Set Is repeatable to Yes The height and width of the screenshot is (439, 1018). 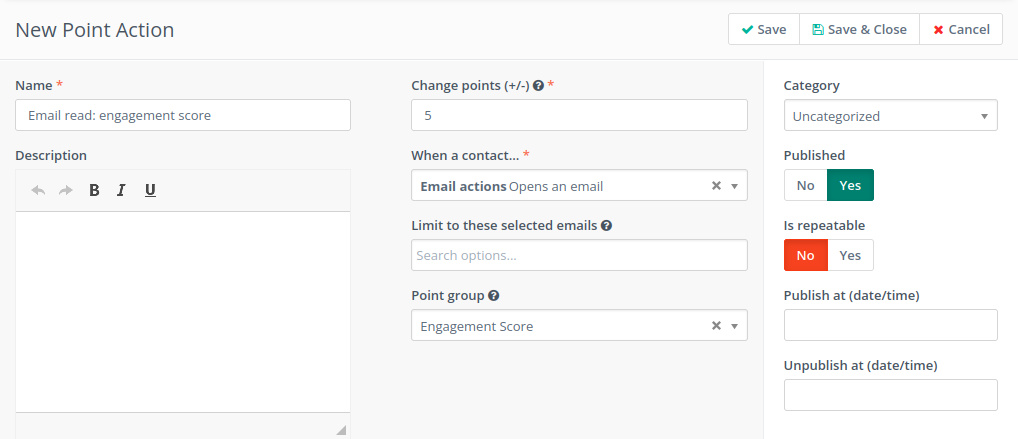tap(850, 255)
